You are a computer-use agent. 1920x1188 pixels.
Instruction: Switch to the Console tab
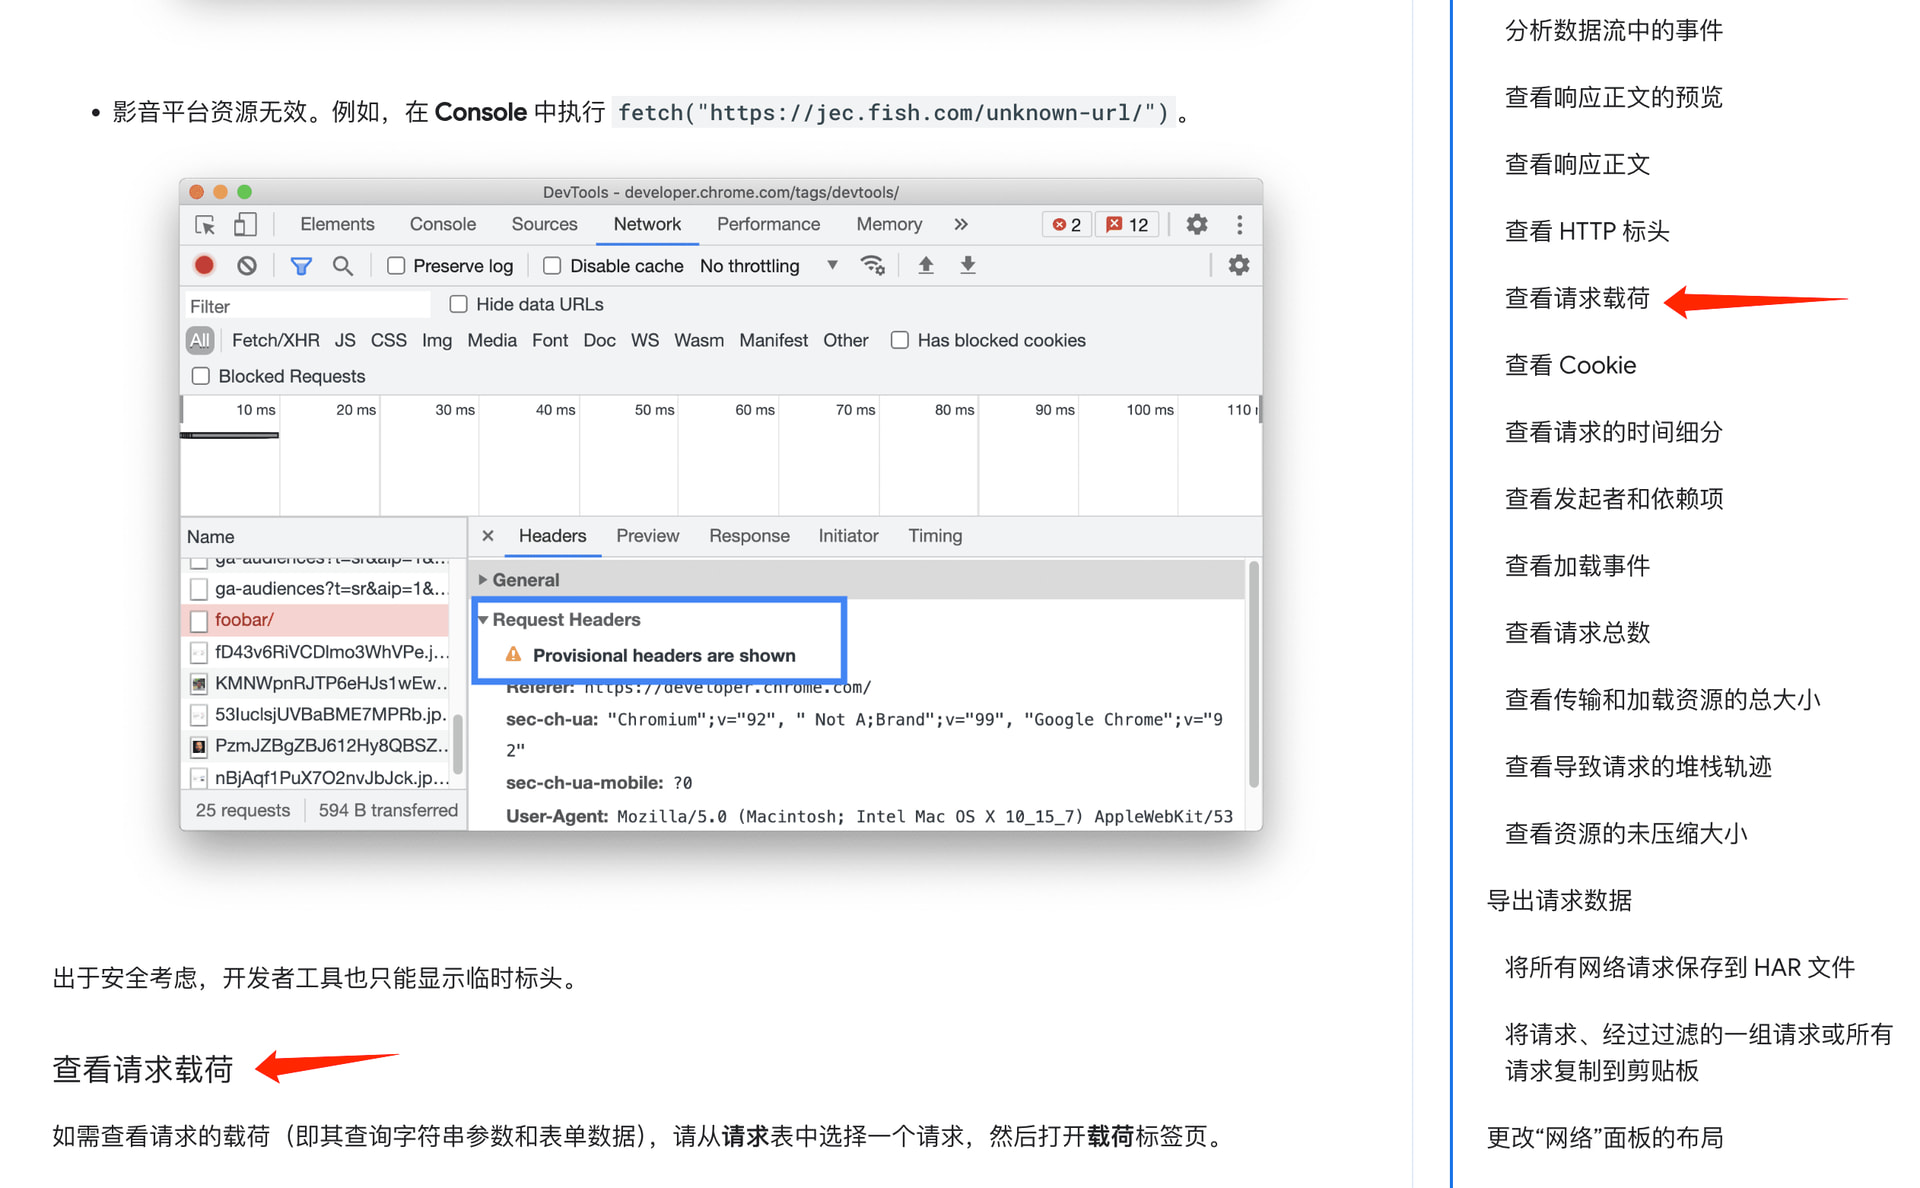coord(442,225)
